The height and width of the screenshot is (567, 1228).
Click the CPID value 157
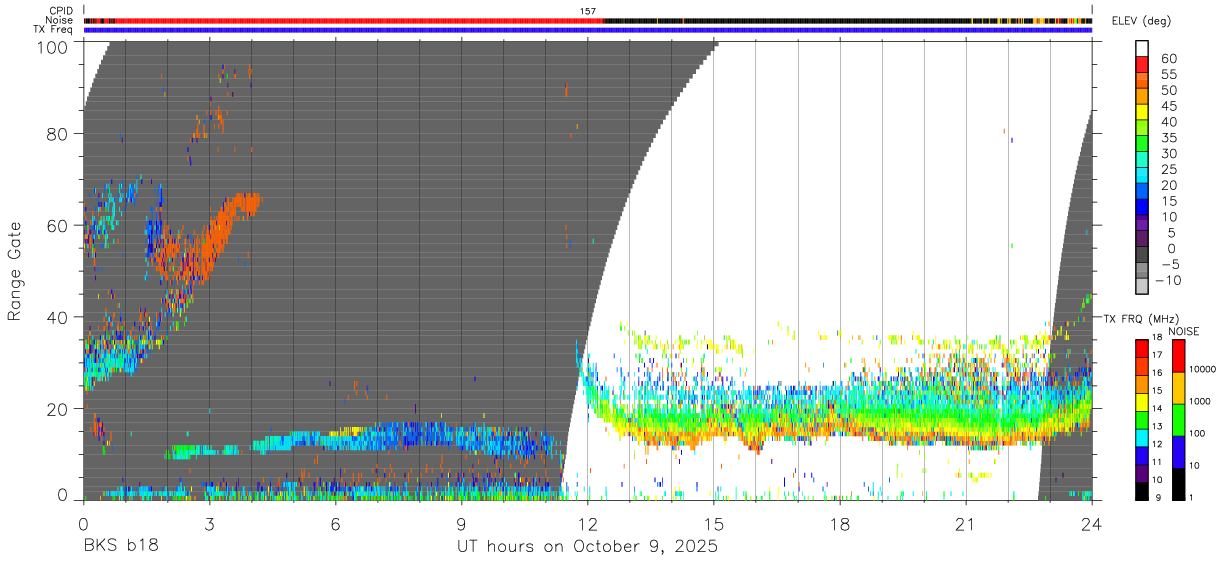(x=588, y=11)
